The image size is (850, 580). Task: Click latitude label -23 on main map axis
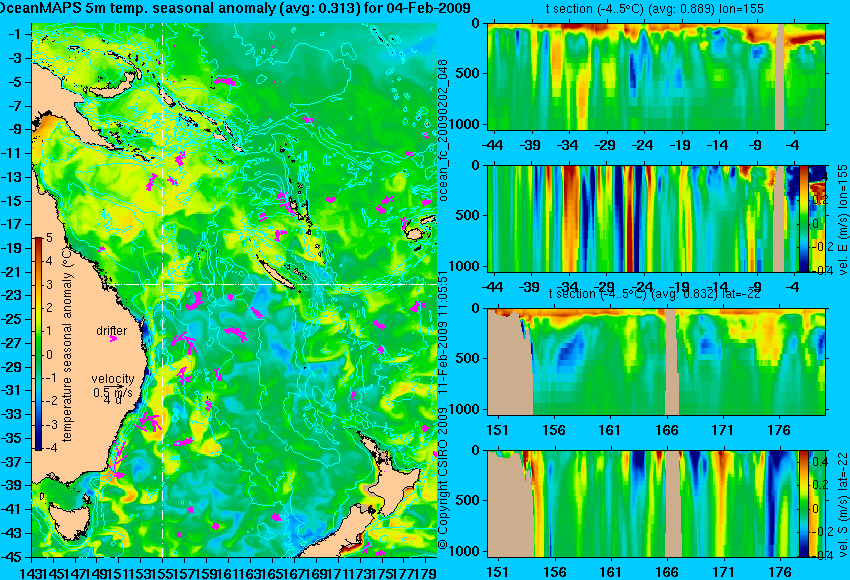[x=12, y=295]
